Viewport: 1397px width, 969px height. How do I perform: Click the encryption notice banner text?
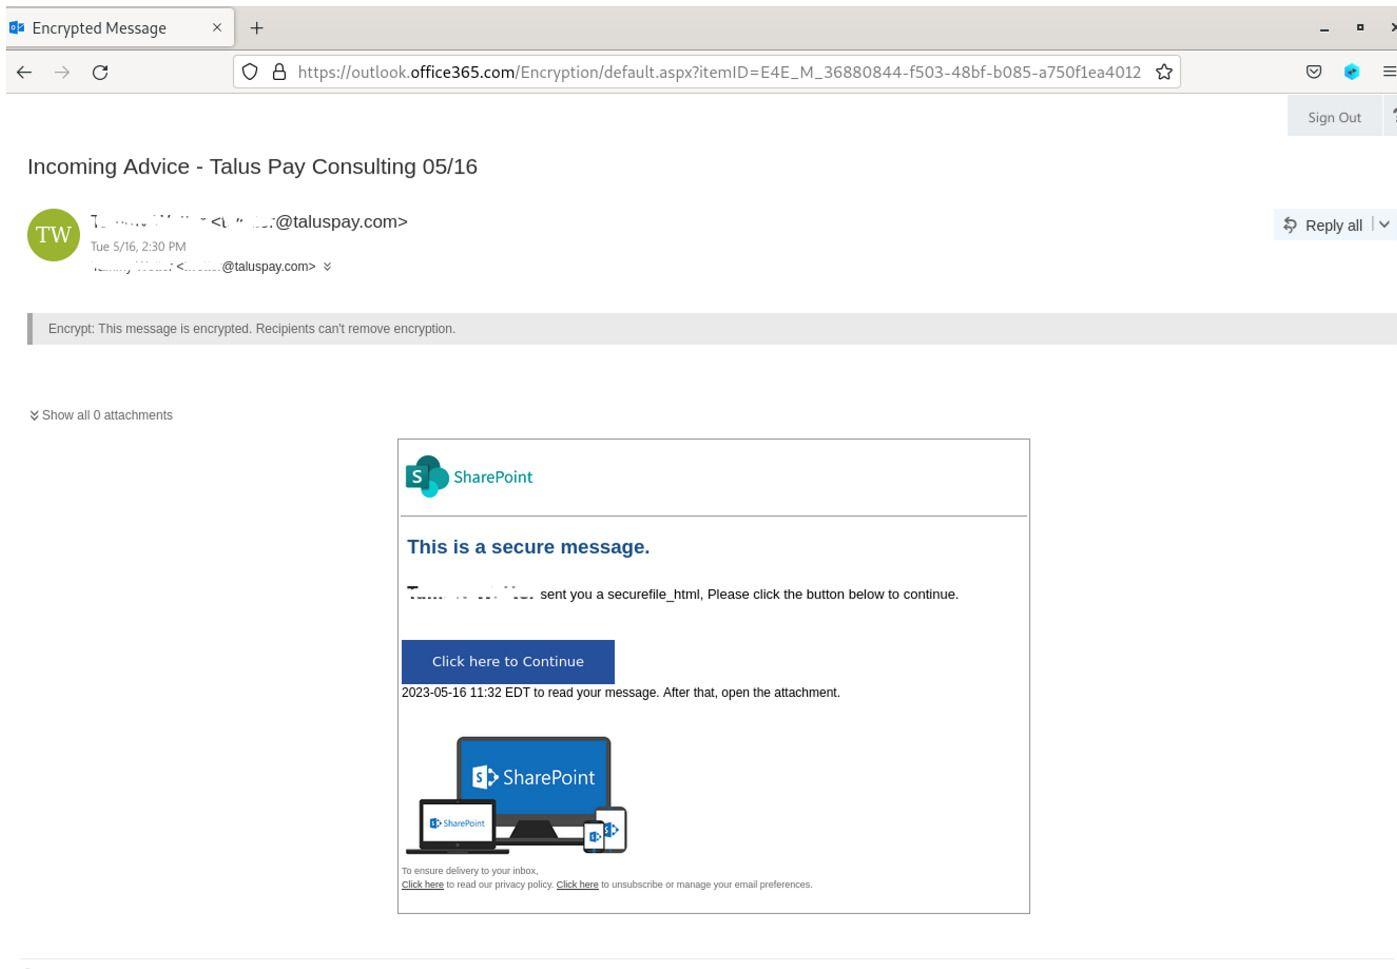pyautogui.click(x=252, y=329)
